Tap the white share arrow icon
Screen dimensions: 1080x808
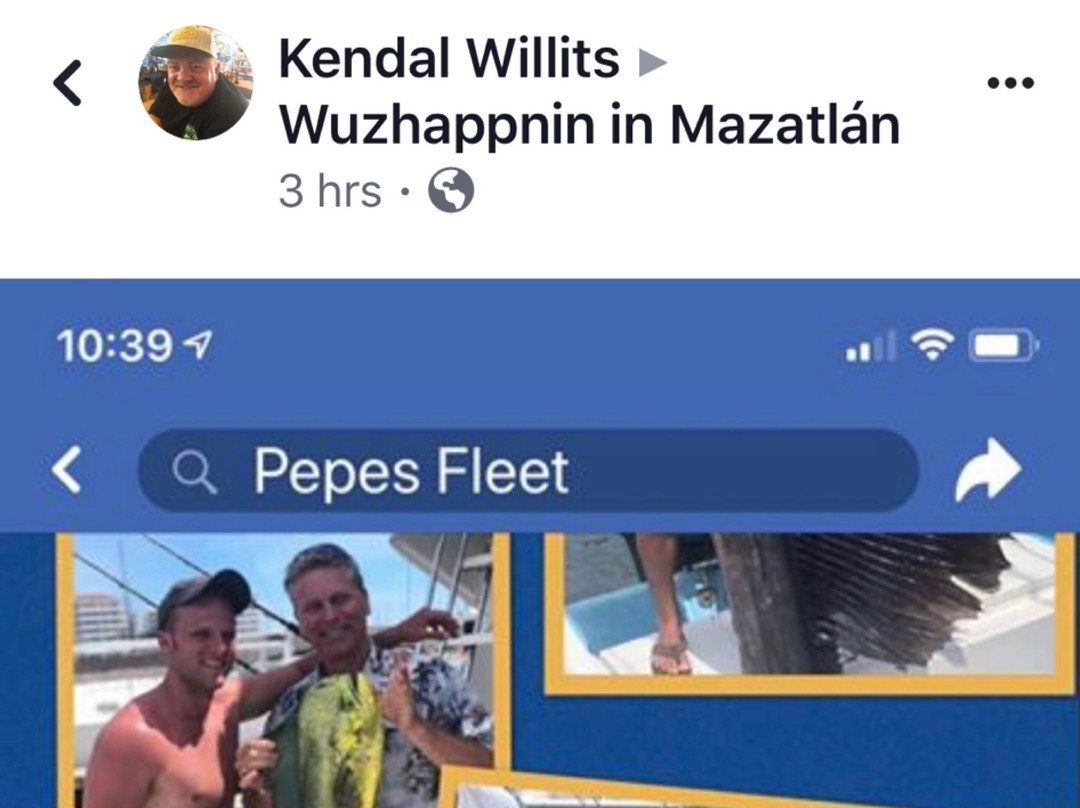[x=988, y=470]
